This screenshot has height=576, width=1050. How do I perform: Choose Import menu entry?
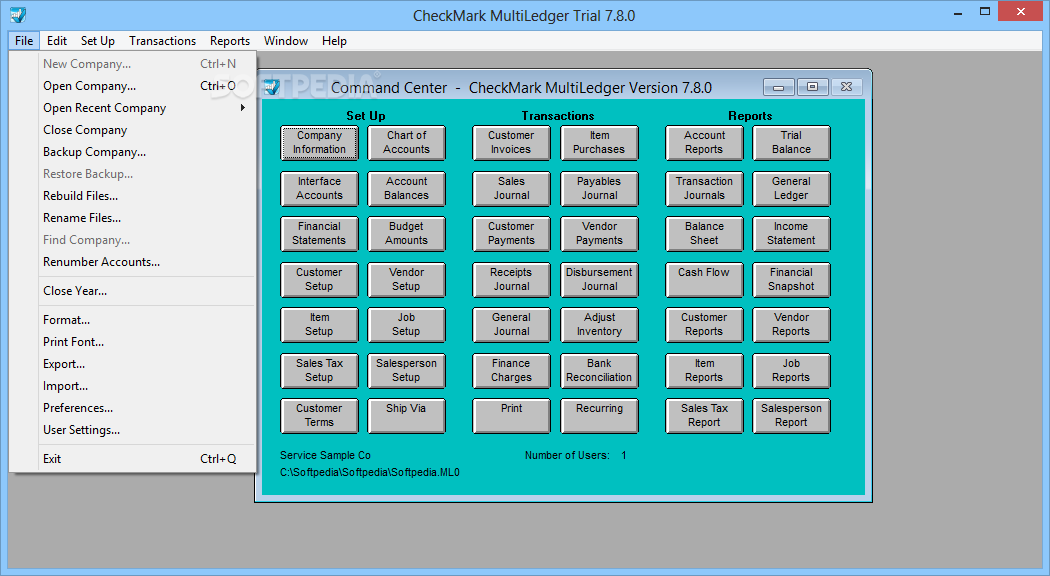(x=133, y=386)
